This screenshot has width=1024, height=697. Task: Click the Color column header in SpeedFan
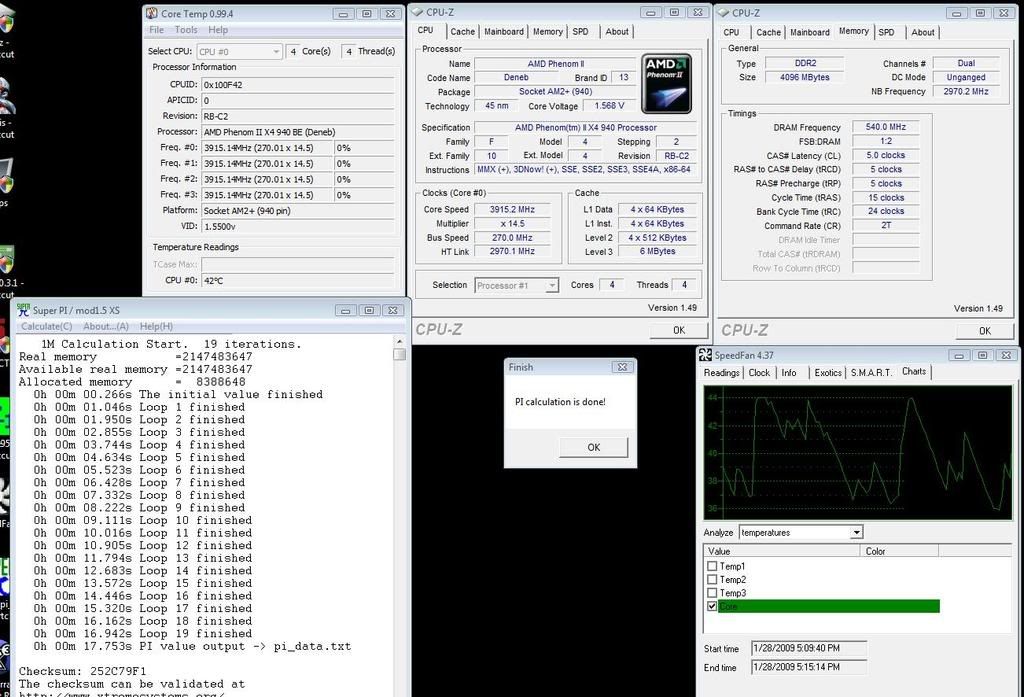coord(899,551)
